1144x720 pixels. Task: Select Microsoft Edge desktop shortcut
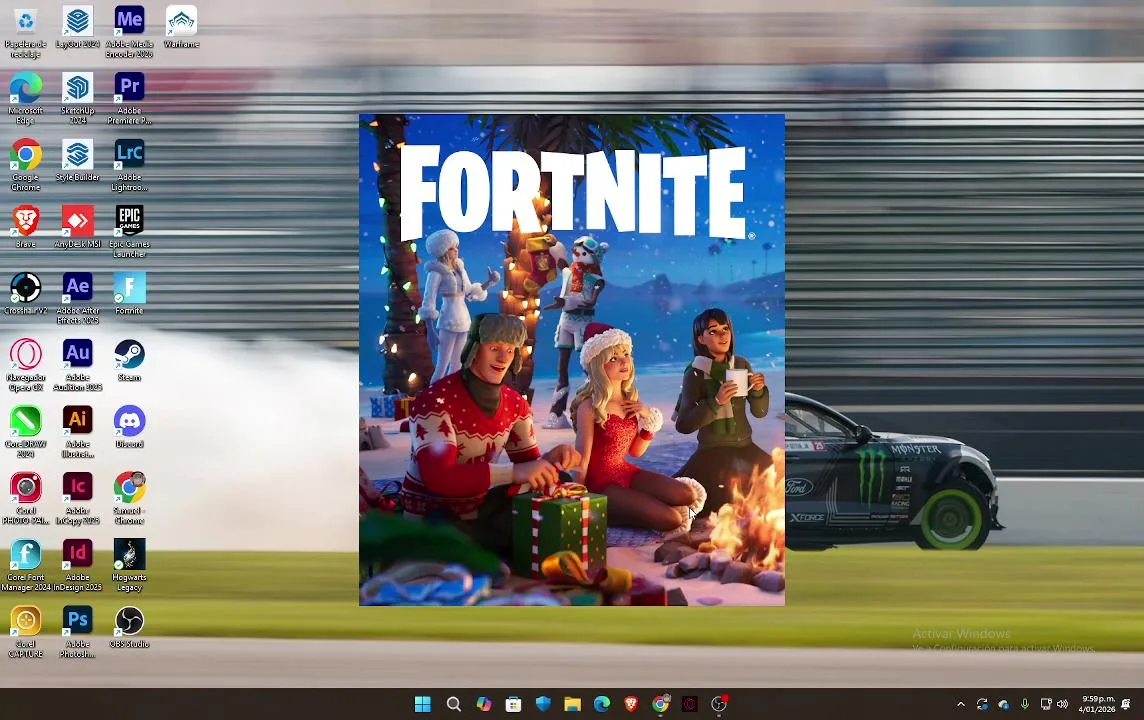[26, 98]
